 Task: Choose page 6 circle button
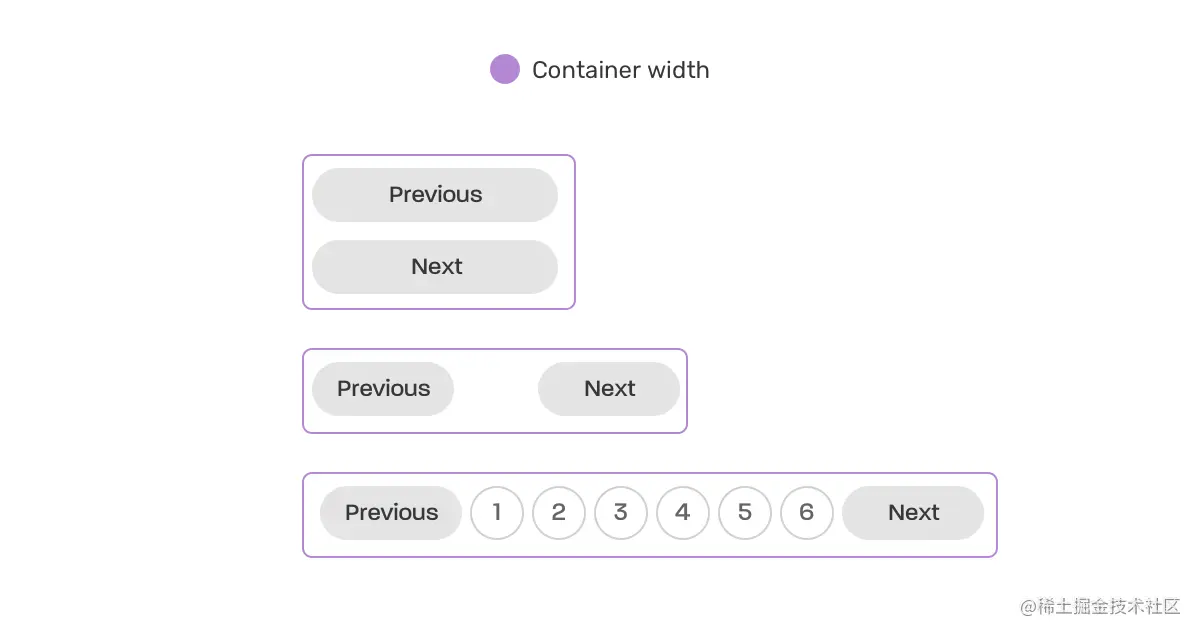click(x=807, y=513)
